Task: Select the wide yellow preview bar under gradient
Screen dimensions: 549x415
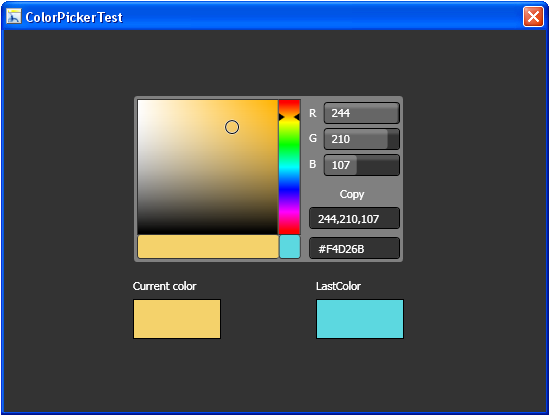Action: click(208, 247)
